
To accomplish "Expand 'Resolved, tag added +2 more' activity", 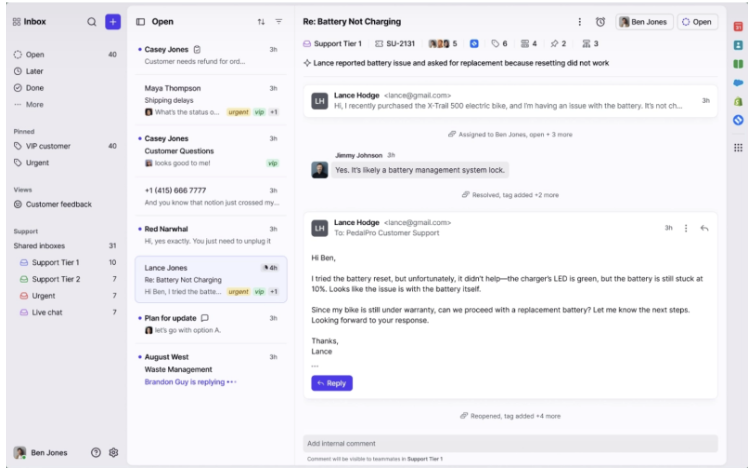I will (x=510, y=195).
